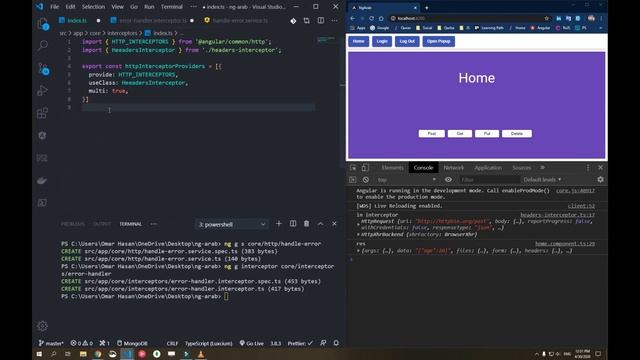Open editor More Actions ellipsis
This screenshot has width=640, height=360.
coord(335,20)
